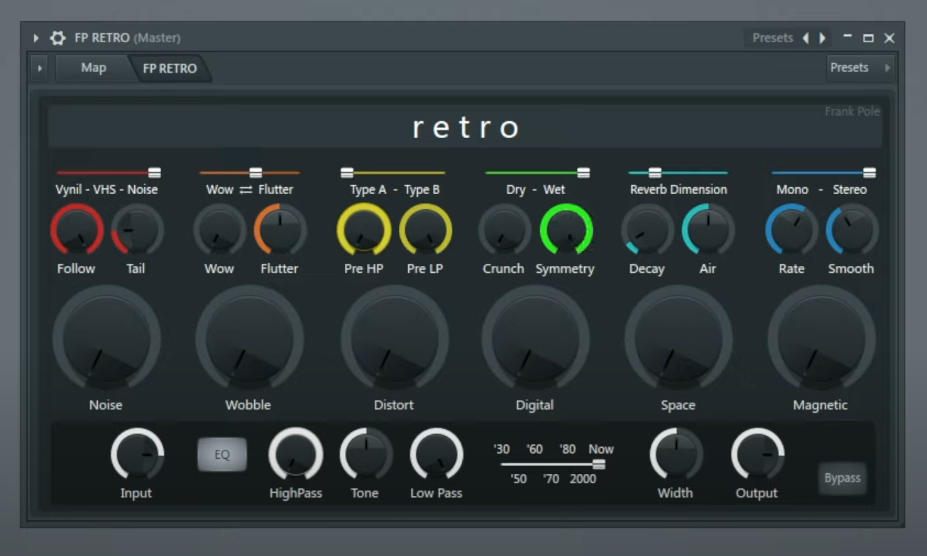
Task: Click the Tone knob
Action: pyautogui.click(x=366, y=454)
